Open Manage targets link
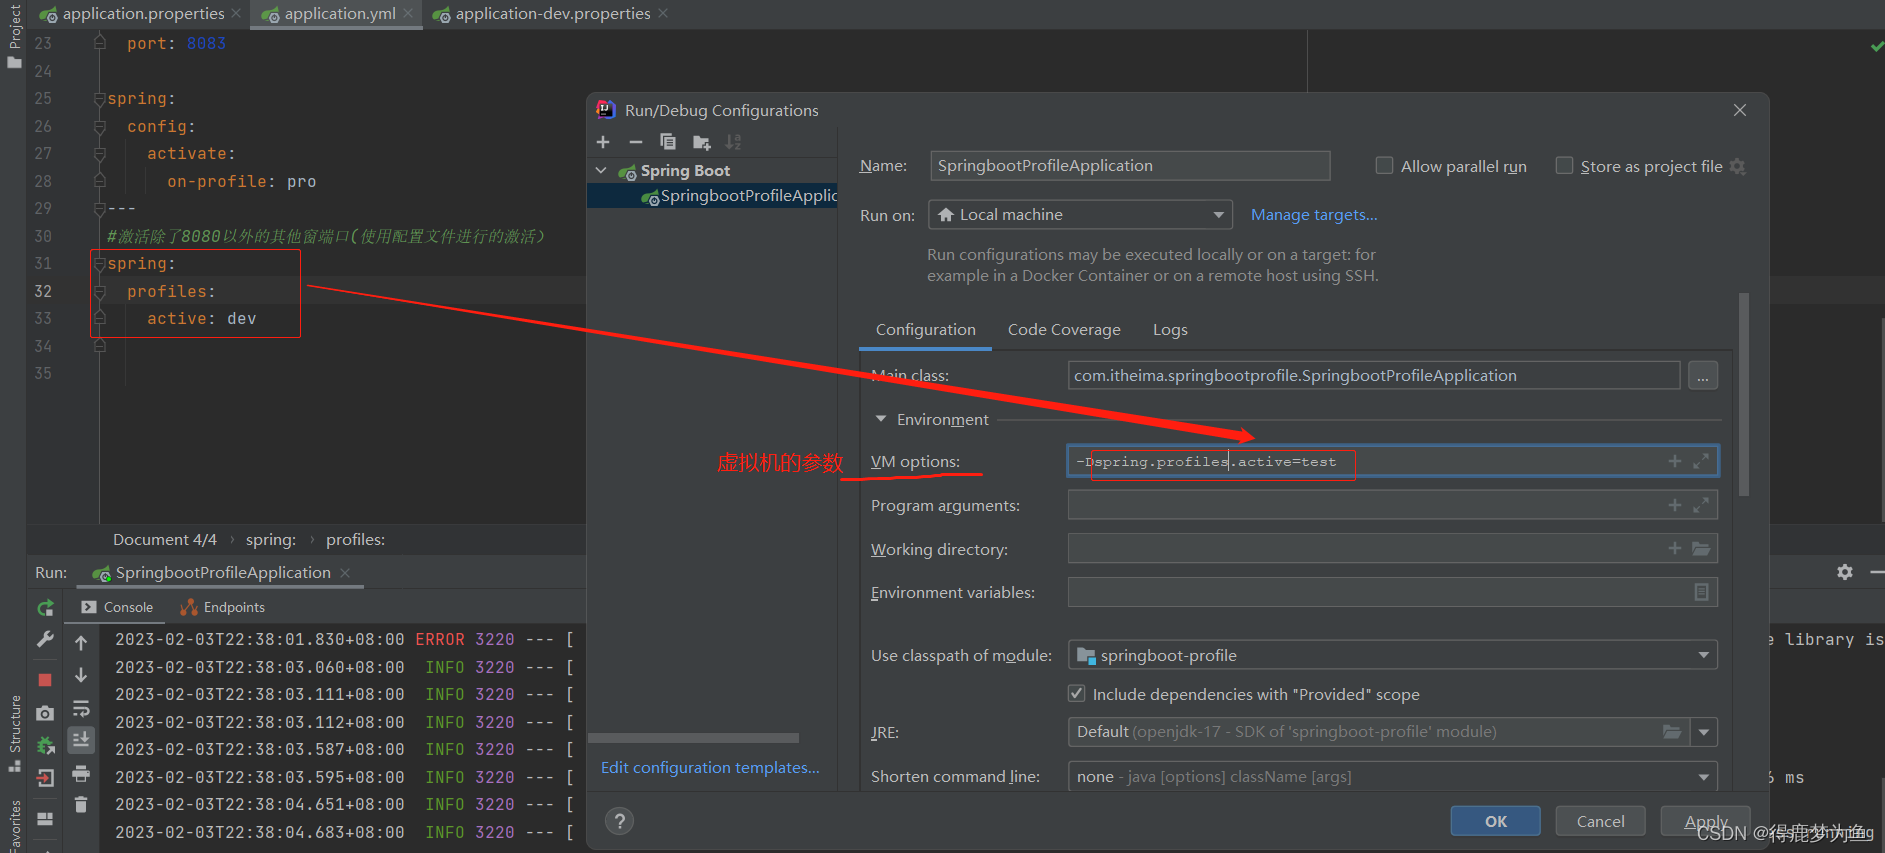This screenshot has height=853, width=1885. pos(1314,215)
